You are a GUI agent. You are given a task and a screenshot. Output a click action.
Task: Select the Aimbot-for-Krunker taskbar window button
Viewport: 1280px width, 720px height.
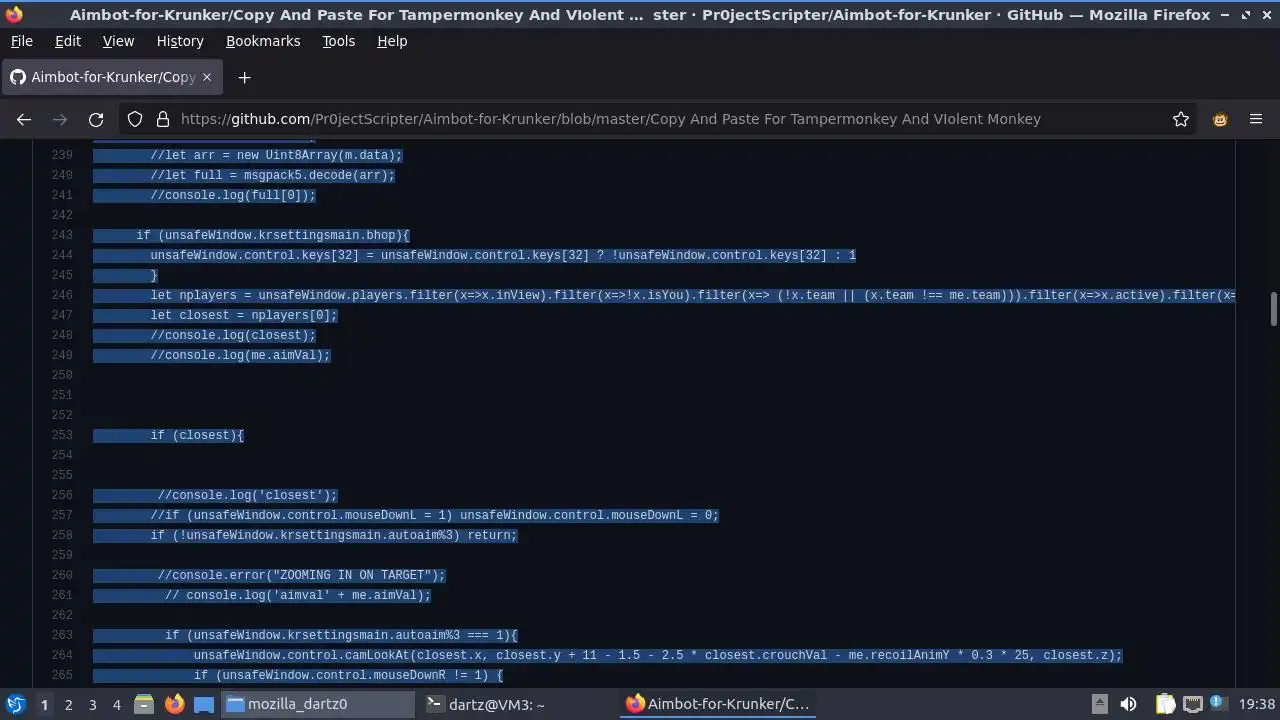coord(718,704)
